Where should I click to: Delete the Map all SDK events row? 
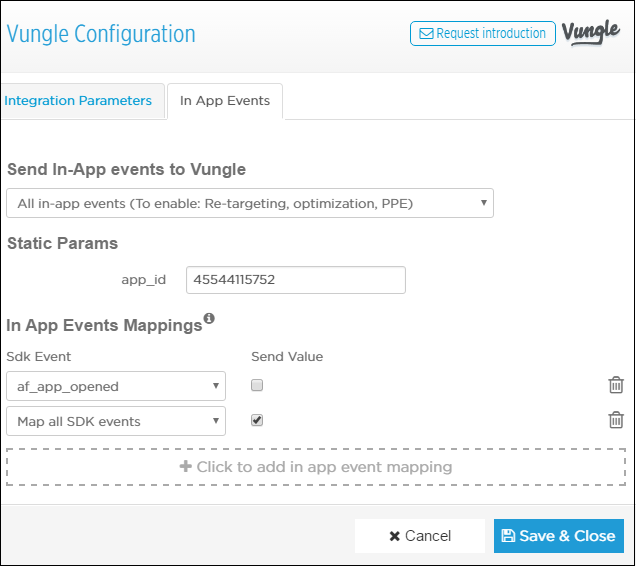point(616,420)
